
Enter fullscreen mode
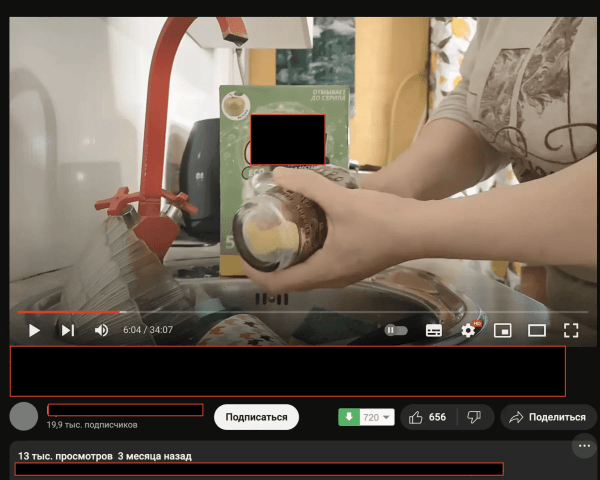[571, 330]
